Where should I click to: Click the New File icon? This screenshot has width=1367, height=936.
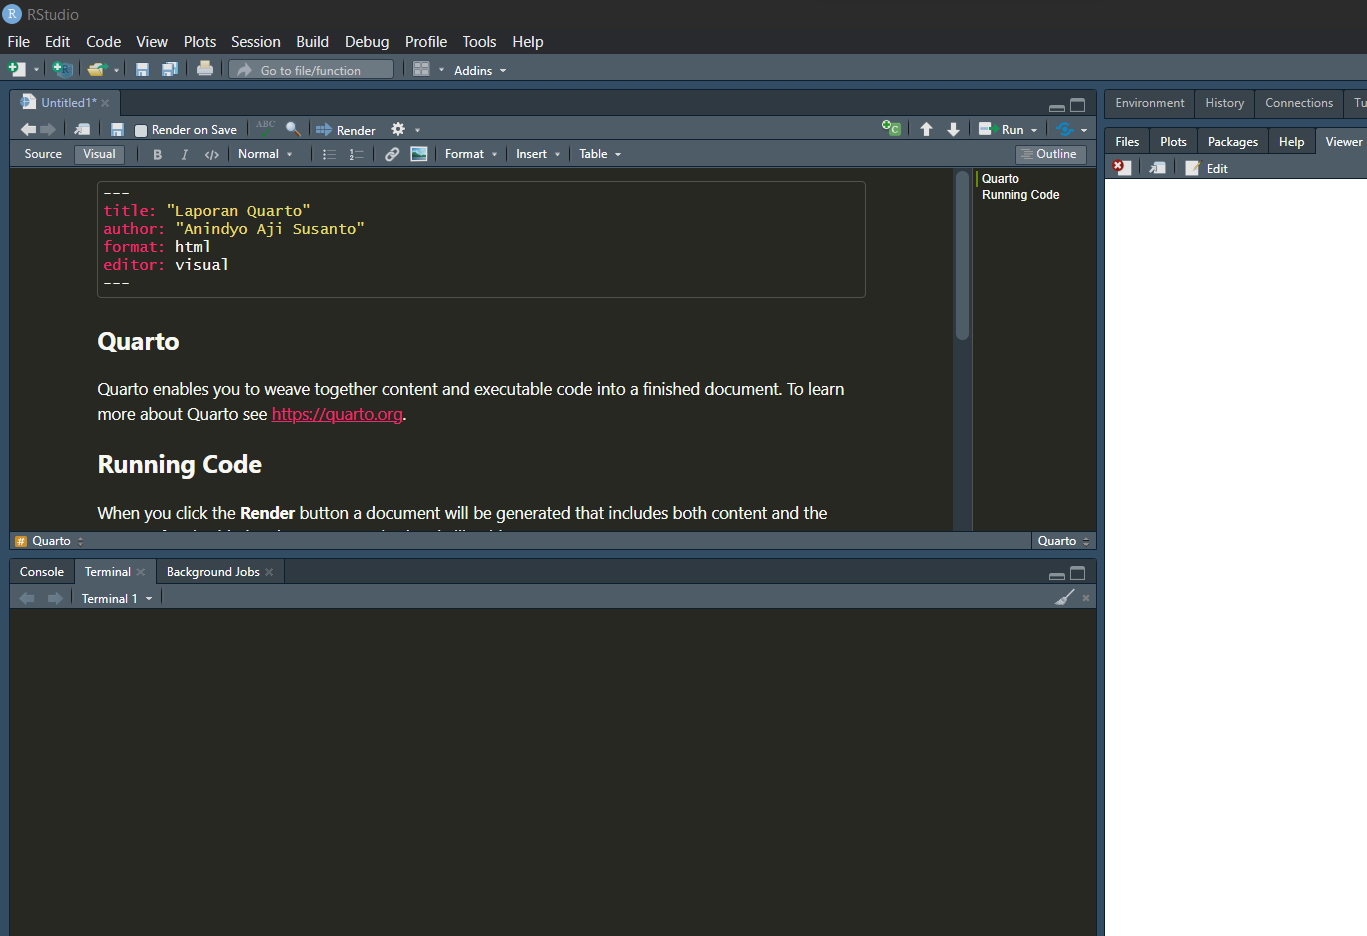(16, 69)
